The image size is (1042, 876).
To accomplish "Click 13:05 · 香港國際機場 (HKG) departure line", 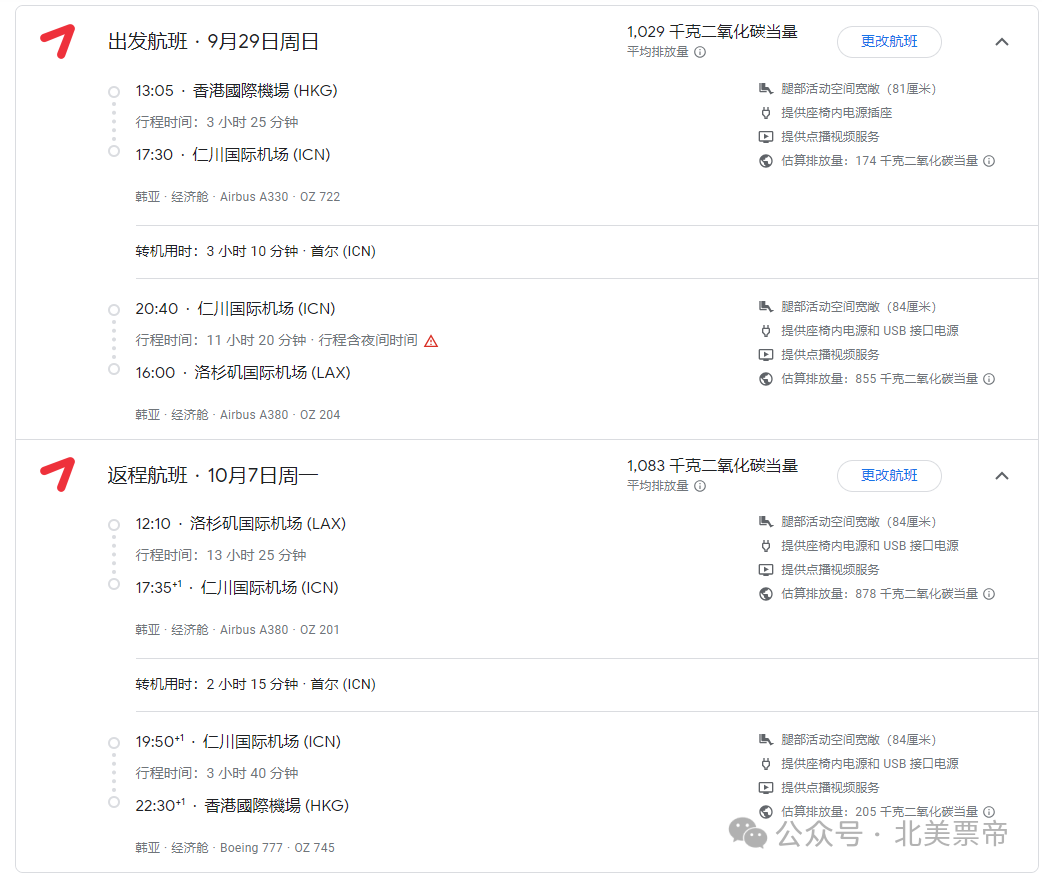I will click(x=236, y=90).
